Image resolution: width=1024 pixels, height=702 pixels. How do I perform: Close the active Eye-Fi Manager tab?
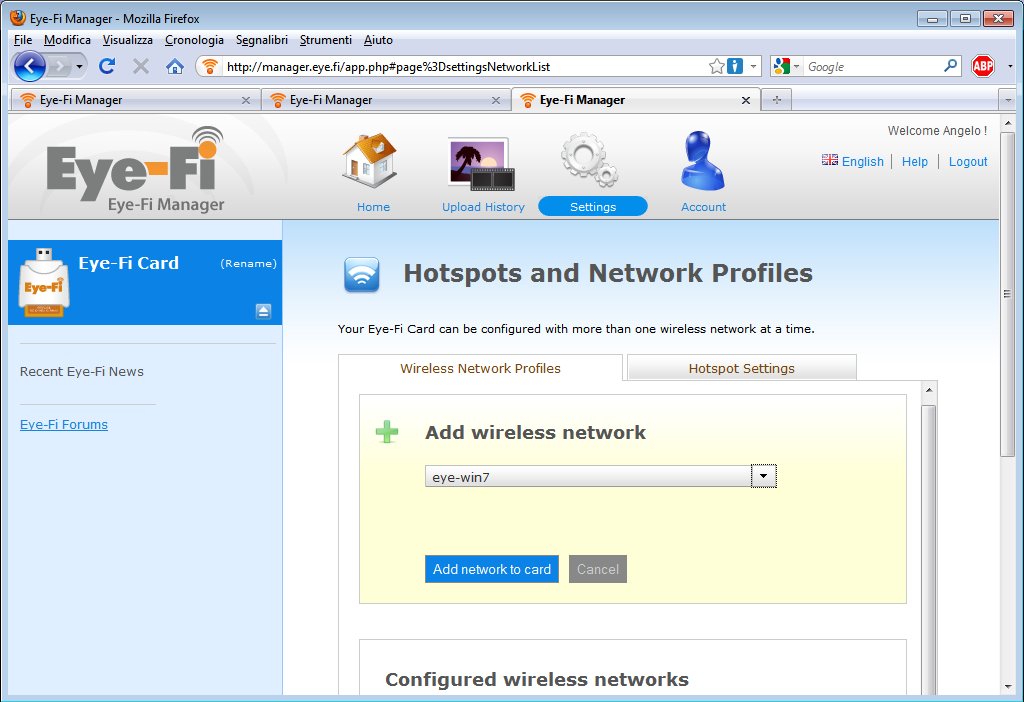746,100
